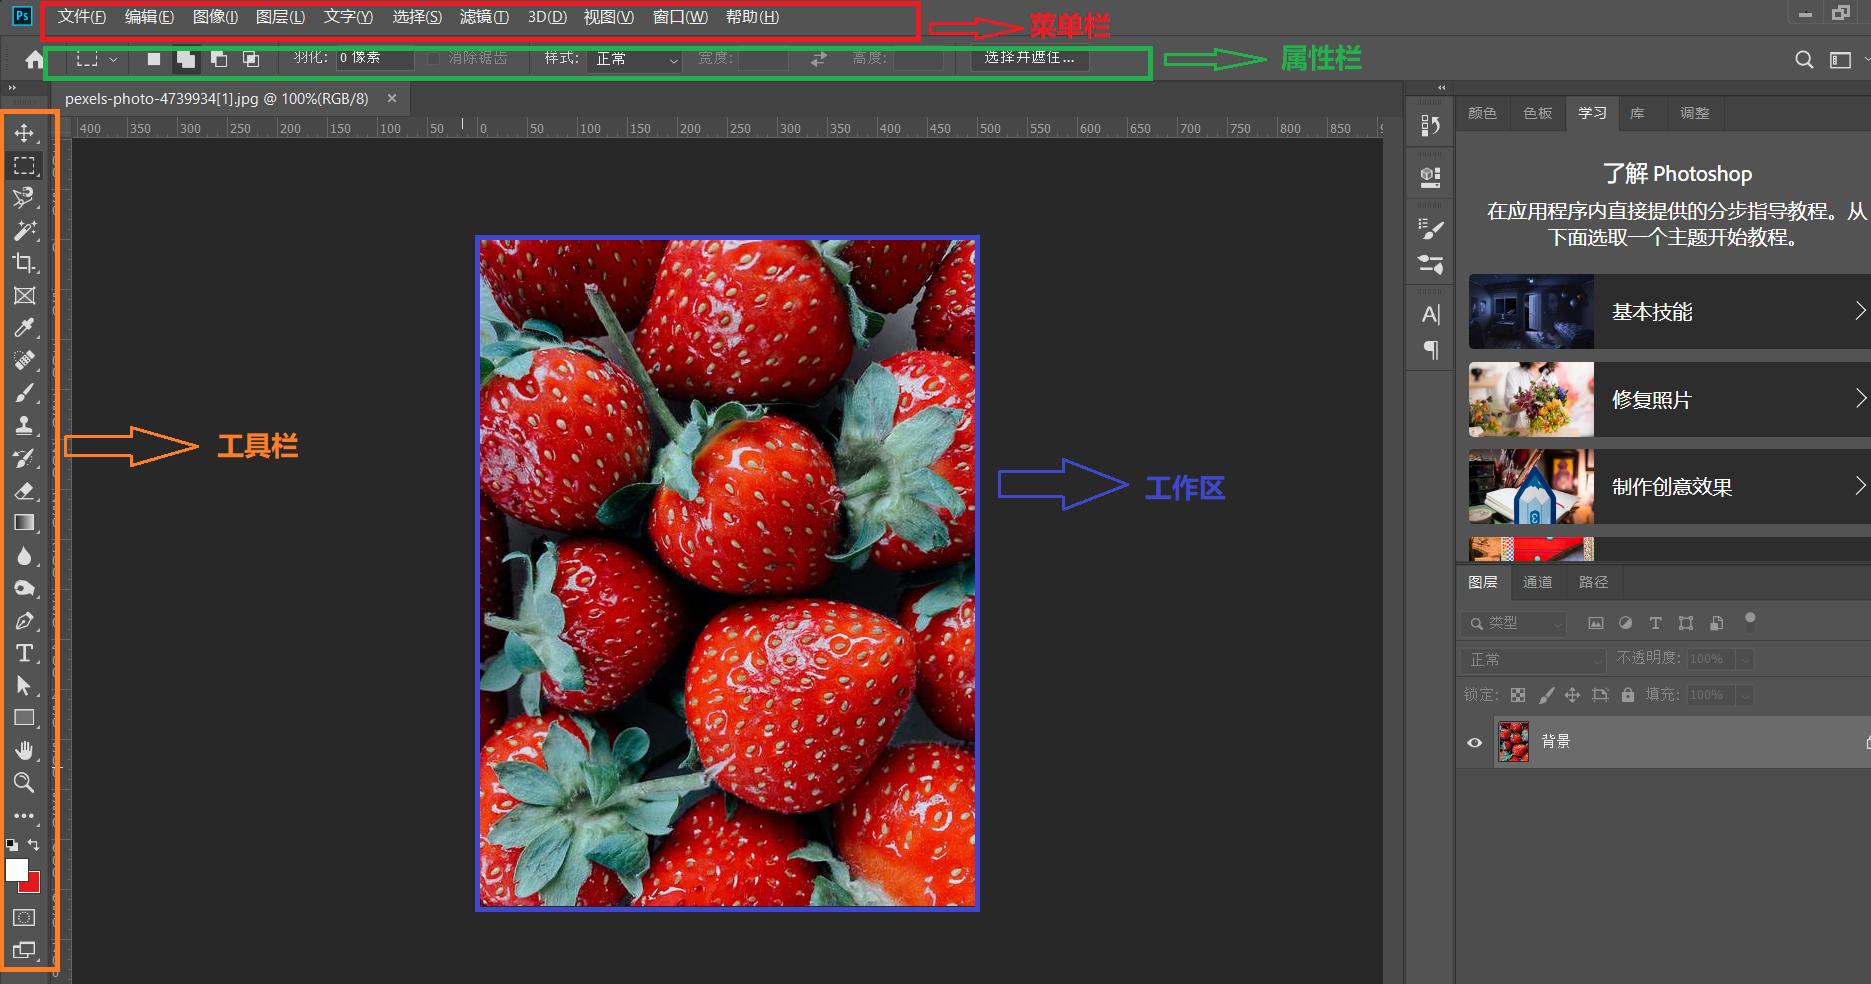Click the Zoom tool

[x=24, y=782]
